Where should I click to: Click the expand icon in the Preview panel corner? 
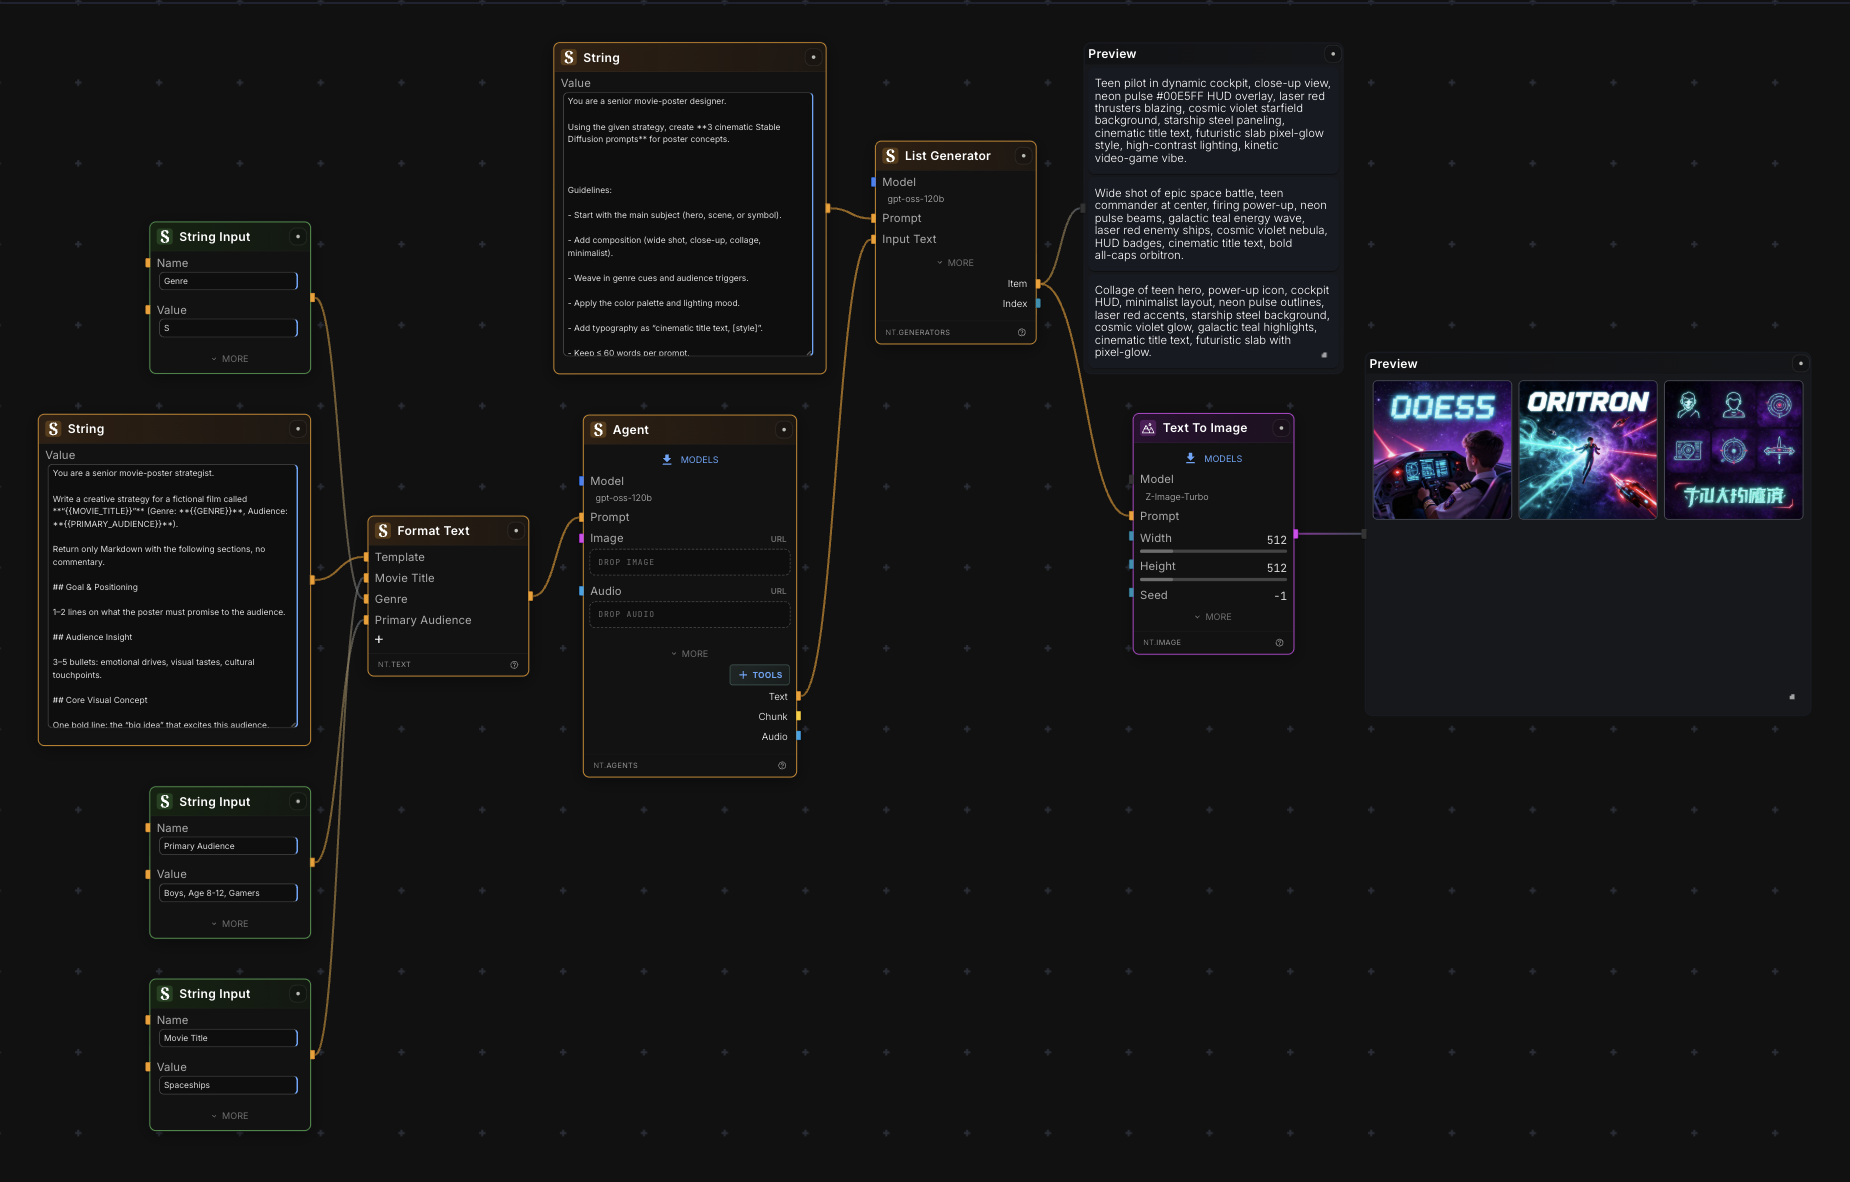1790,697
